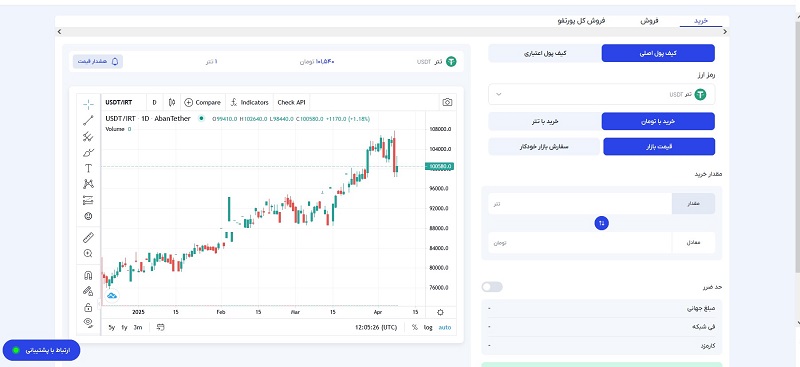Click the horizontal scrollbar under tabs
Screen dimensions: 800x367
(393, 32)
